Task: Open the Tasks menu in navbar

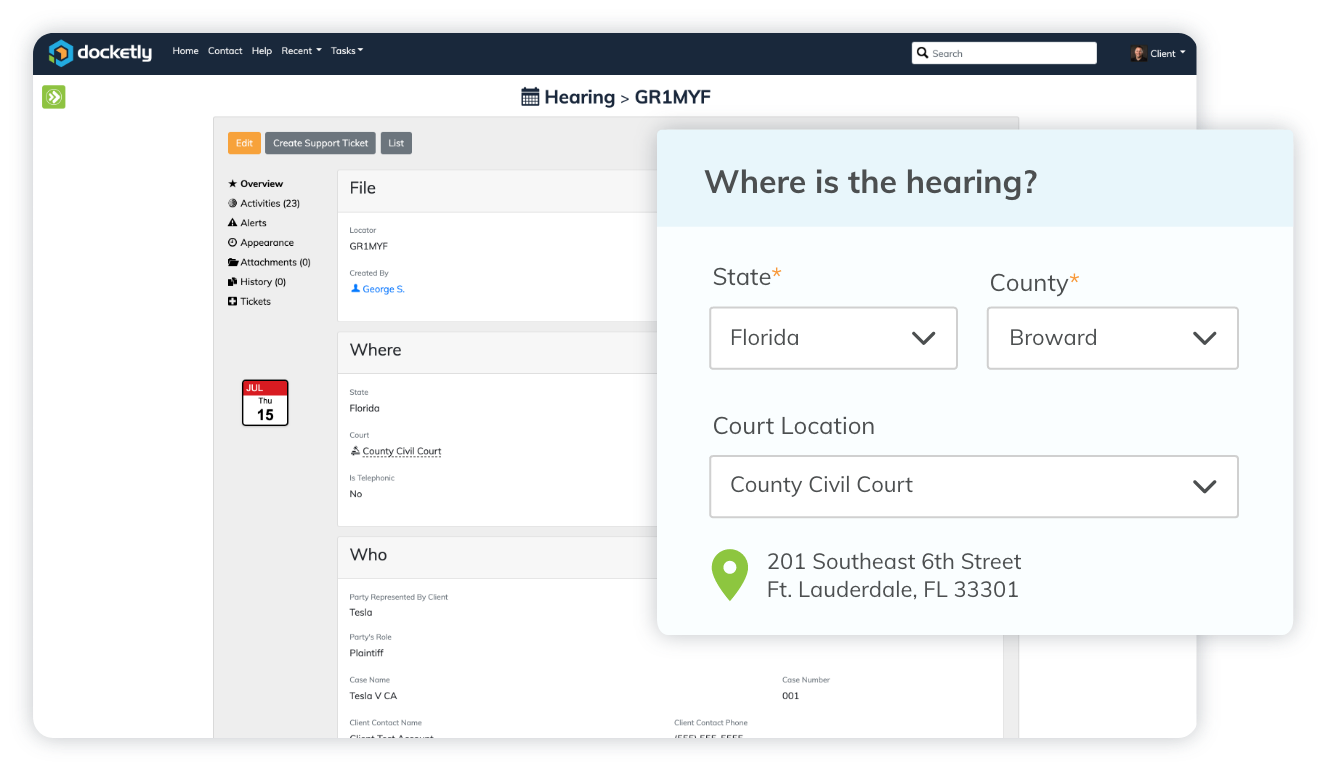Action: tap(347, 51)
